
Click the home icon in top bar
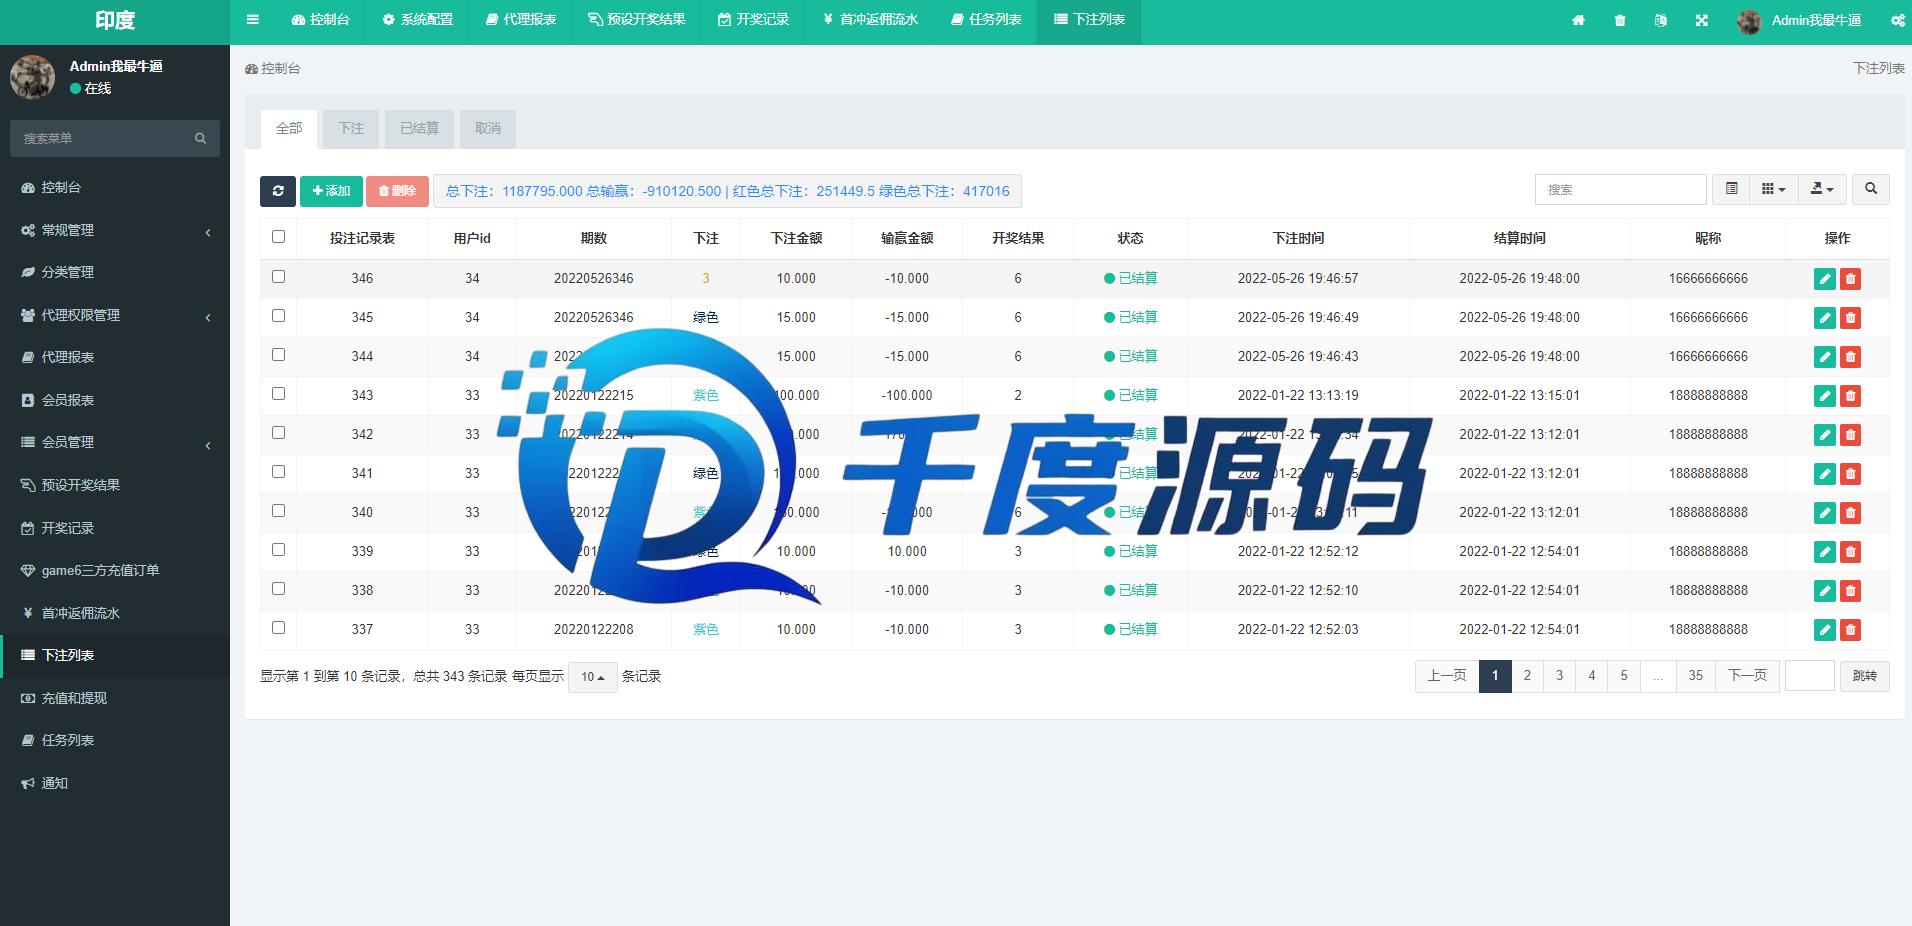[x=1578, y=20]
